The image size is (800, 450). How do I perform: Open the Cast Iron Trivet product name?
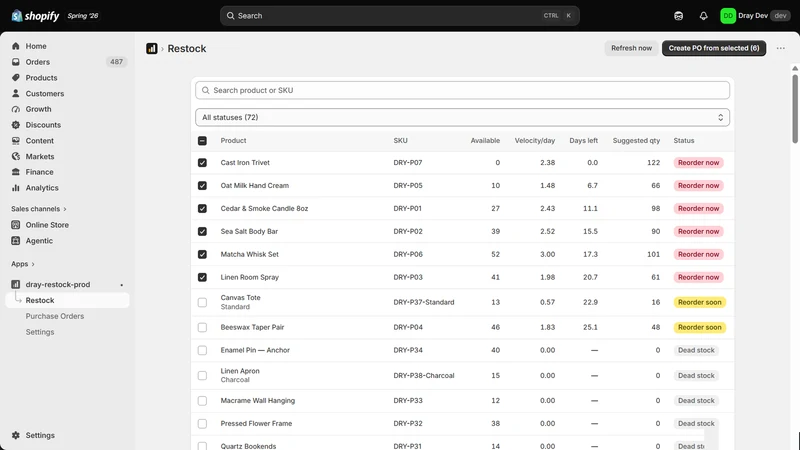pyautogui.click(x=245, y=163)
